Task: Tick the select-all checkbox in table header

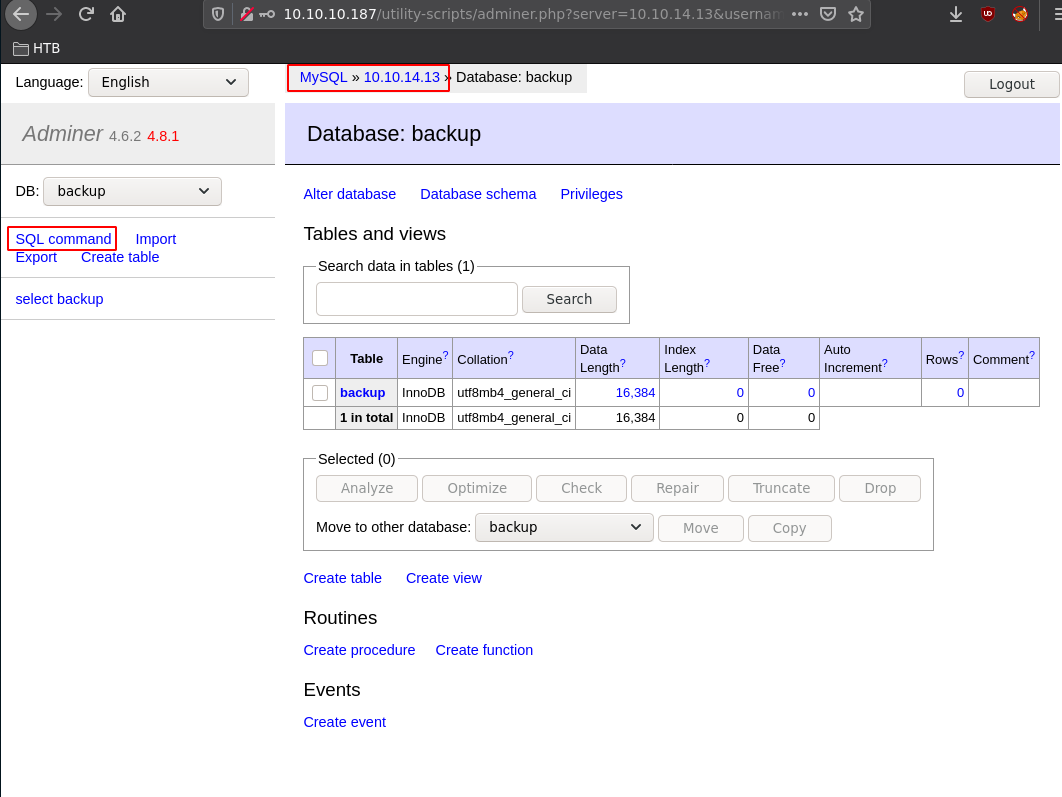Action: click(x=320, y=358)
